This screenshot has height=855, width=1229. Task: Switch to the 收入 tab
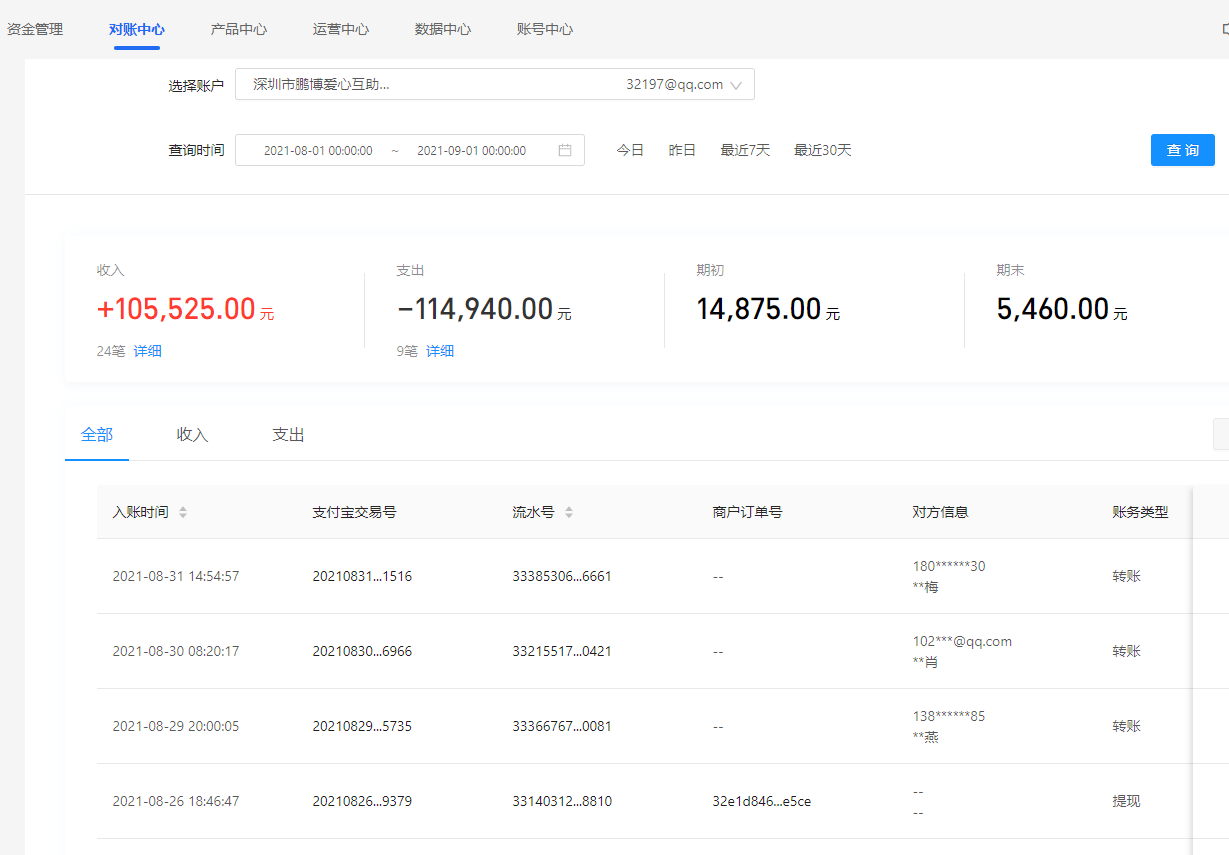tap(192, 435)
